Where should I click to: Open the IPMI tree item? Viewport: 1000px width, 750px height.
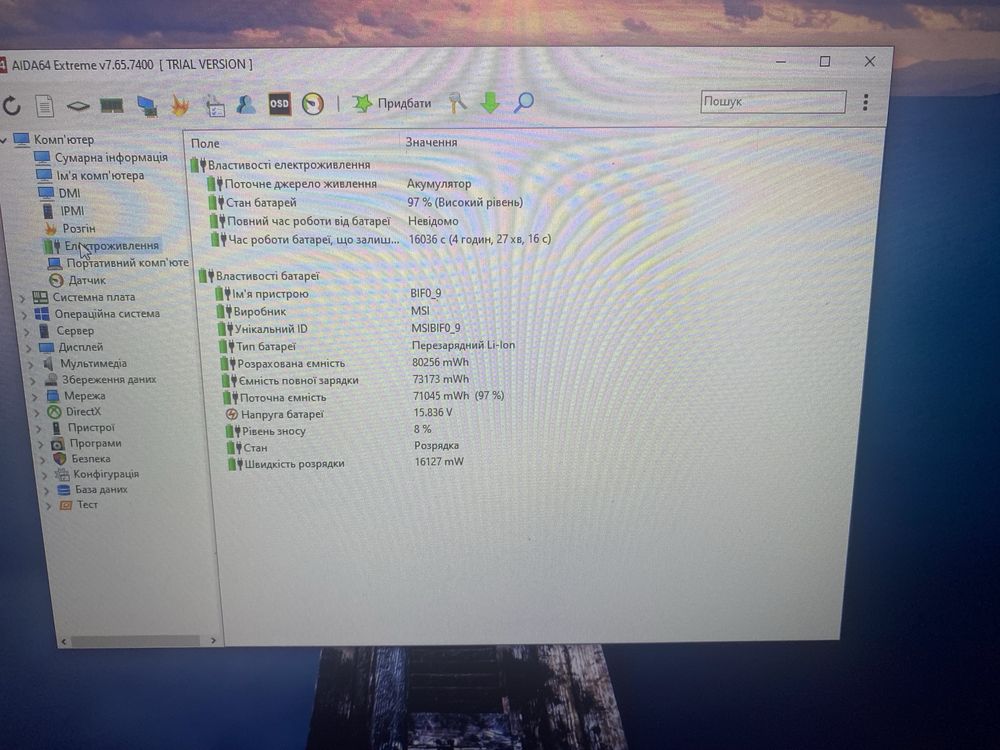(x=72, y=211)
